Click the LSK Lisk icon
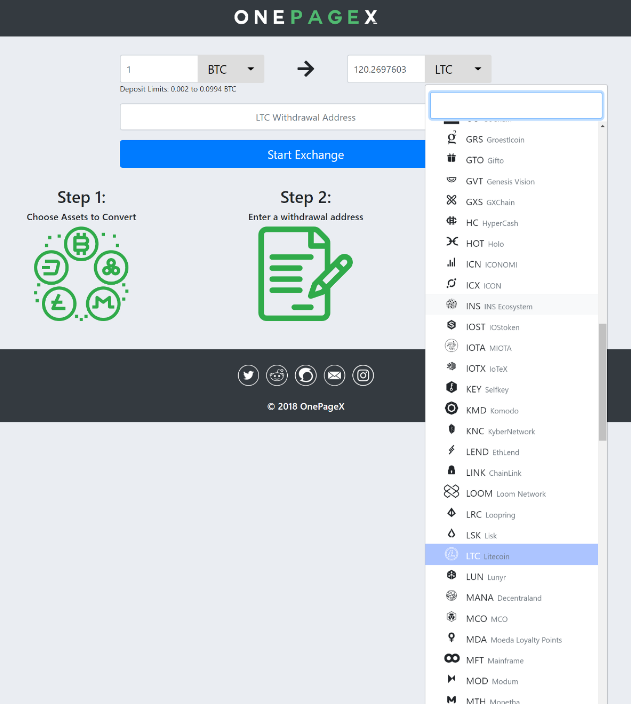This screenshot has height=704, width=631. coord(451,533)
